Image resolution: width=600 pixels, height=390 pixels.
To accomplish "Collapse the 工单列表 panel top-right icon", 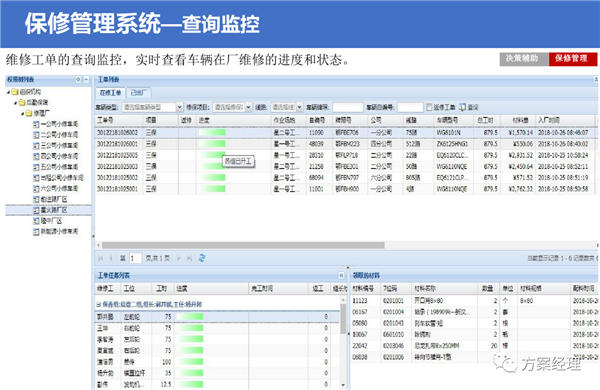I will tap(596, 79).
